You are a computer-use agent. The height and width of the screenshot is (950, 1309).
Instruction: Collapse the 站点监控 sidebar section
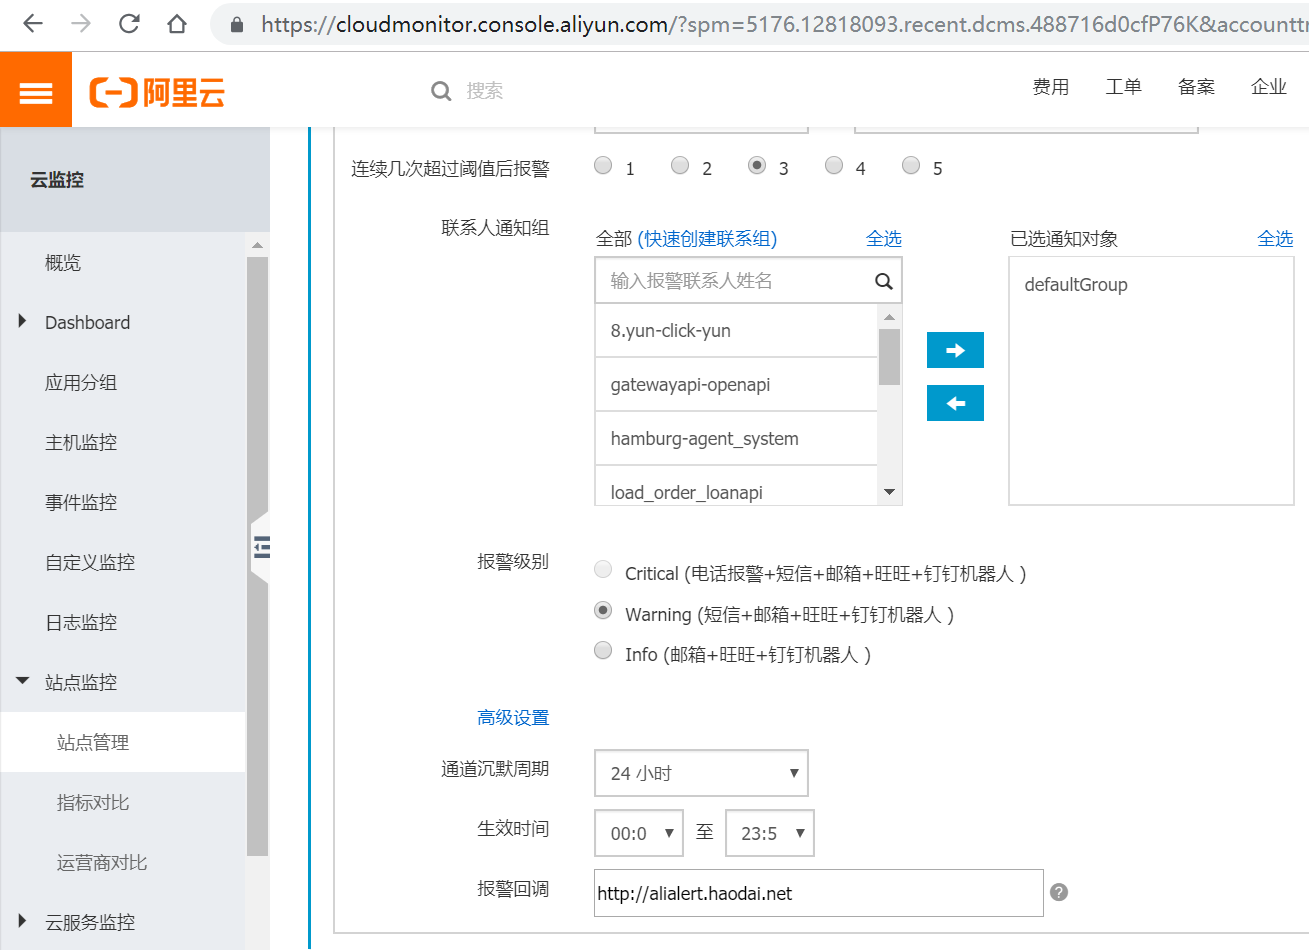[x=22, y=681]
